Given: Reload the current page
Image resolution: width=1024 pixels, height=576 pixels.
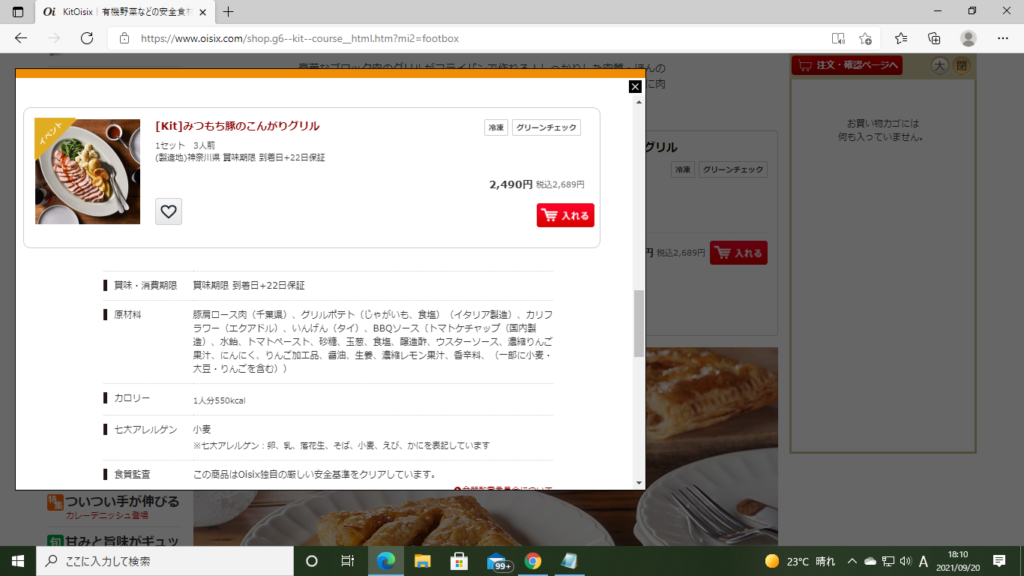Looking at the screenshot, I should pyautogui.click(x=87, y=39).
